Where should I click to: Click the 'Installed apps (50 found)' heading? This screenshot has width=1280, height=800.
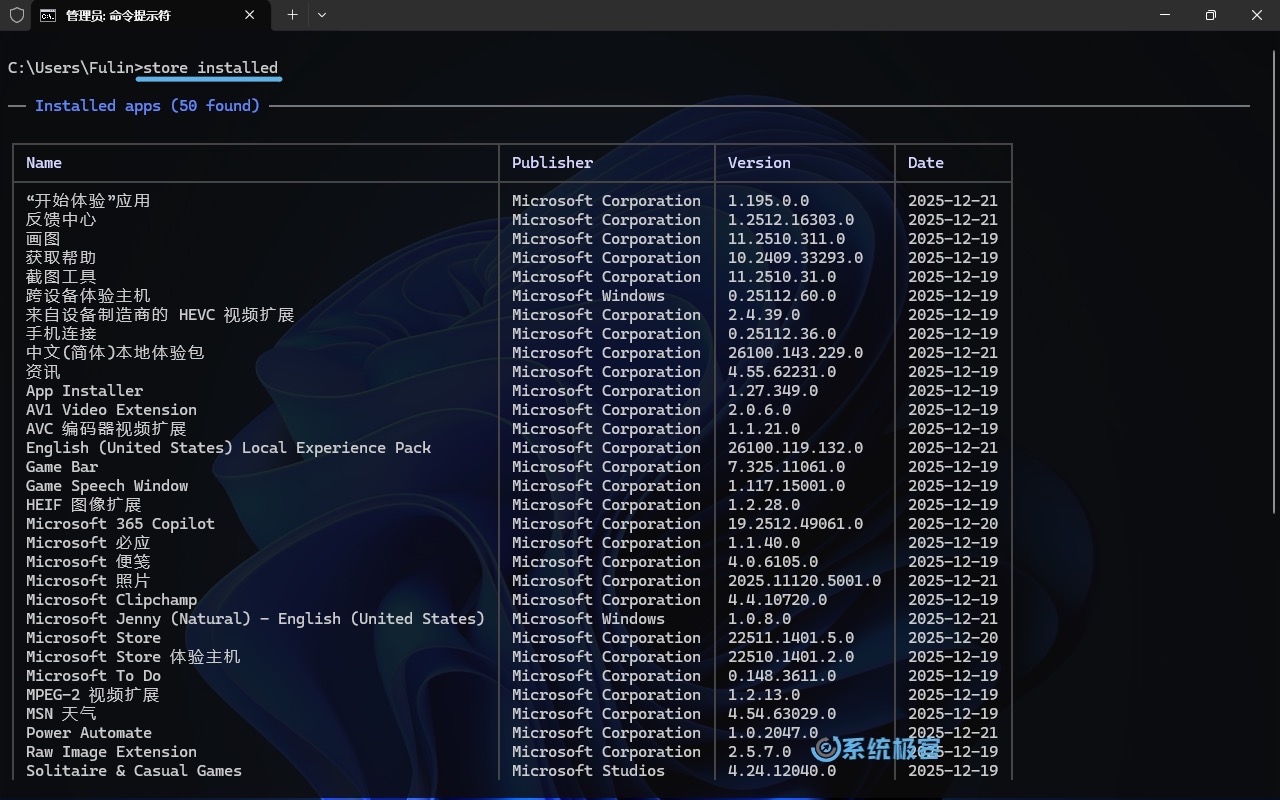[147, 106]
